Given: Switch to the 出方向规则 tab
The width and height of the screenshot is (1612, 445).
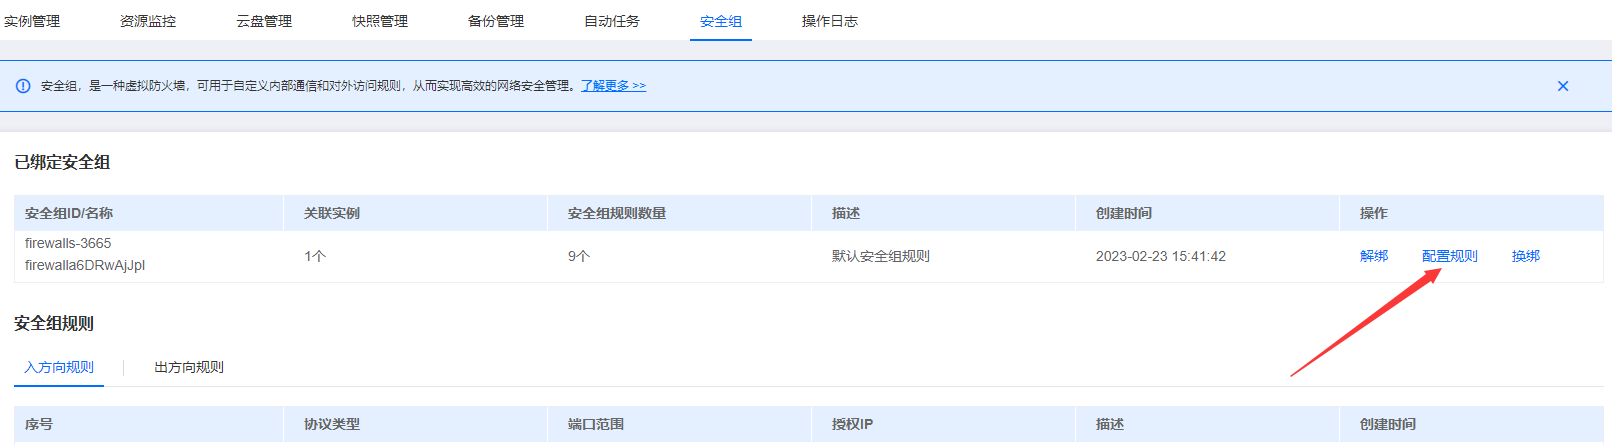Looking at the screenshot, I should (x=189, y=367).
